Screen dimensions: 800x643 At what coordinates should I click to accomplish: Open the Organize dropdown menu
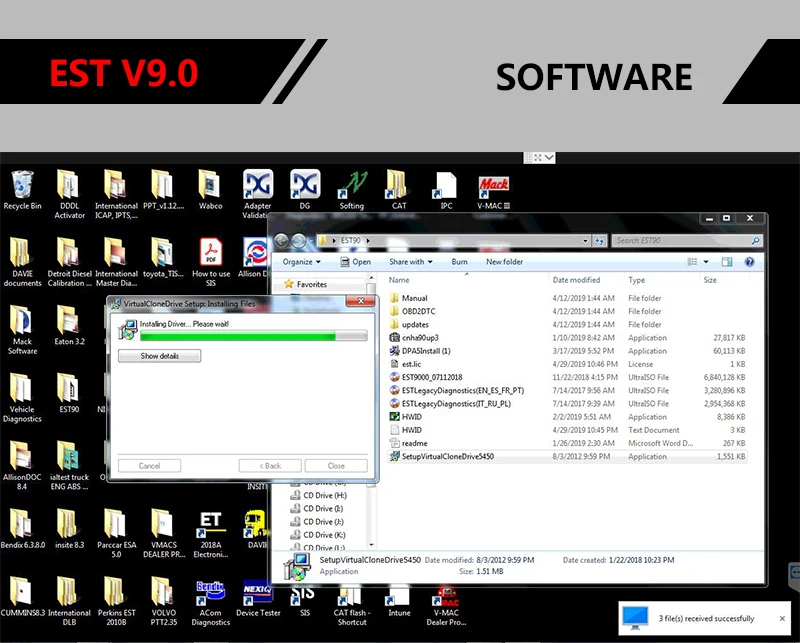coord(302,262)
